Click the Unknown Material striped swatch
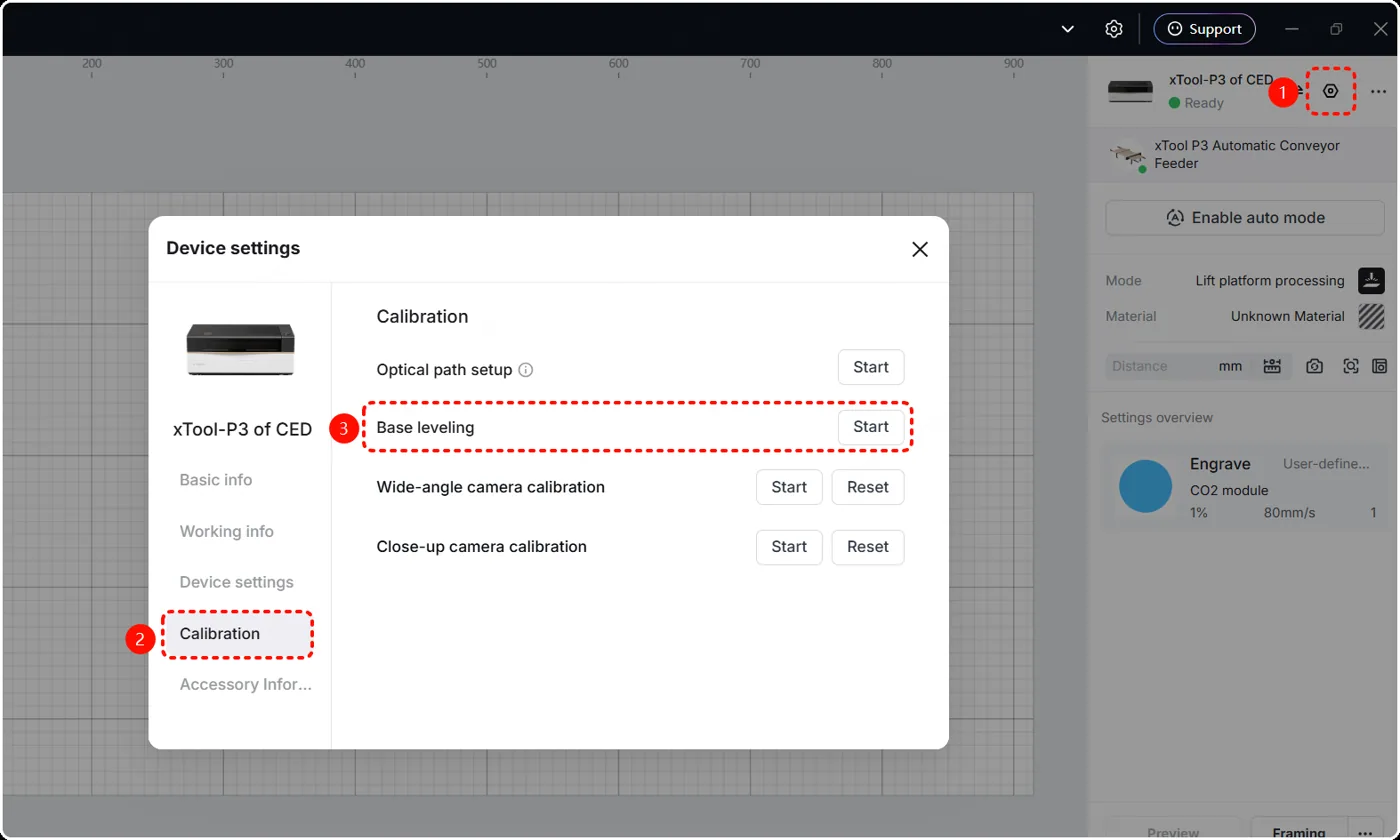1400x840 pixels. (x=1371, y=316)
